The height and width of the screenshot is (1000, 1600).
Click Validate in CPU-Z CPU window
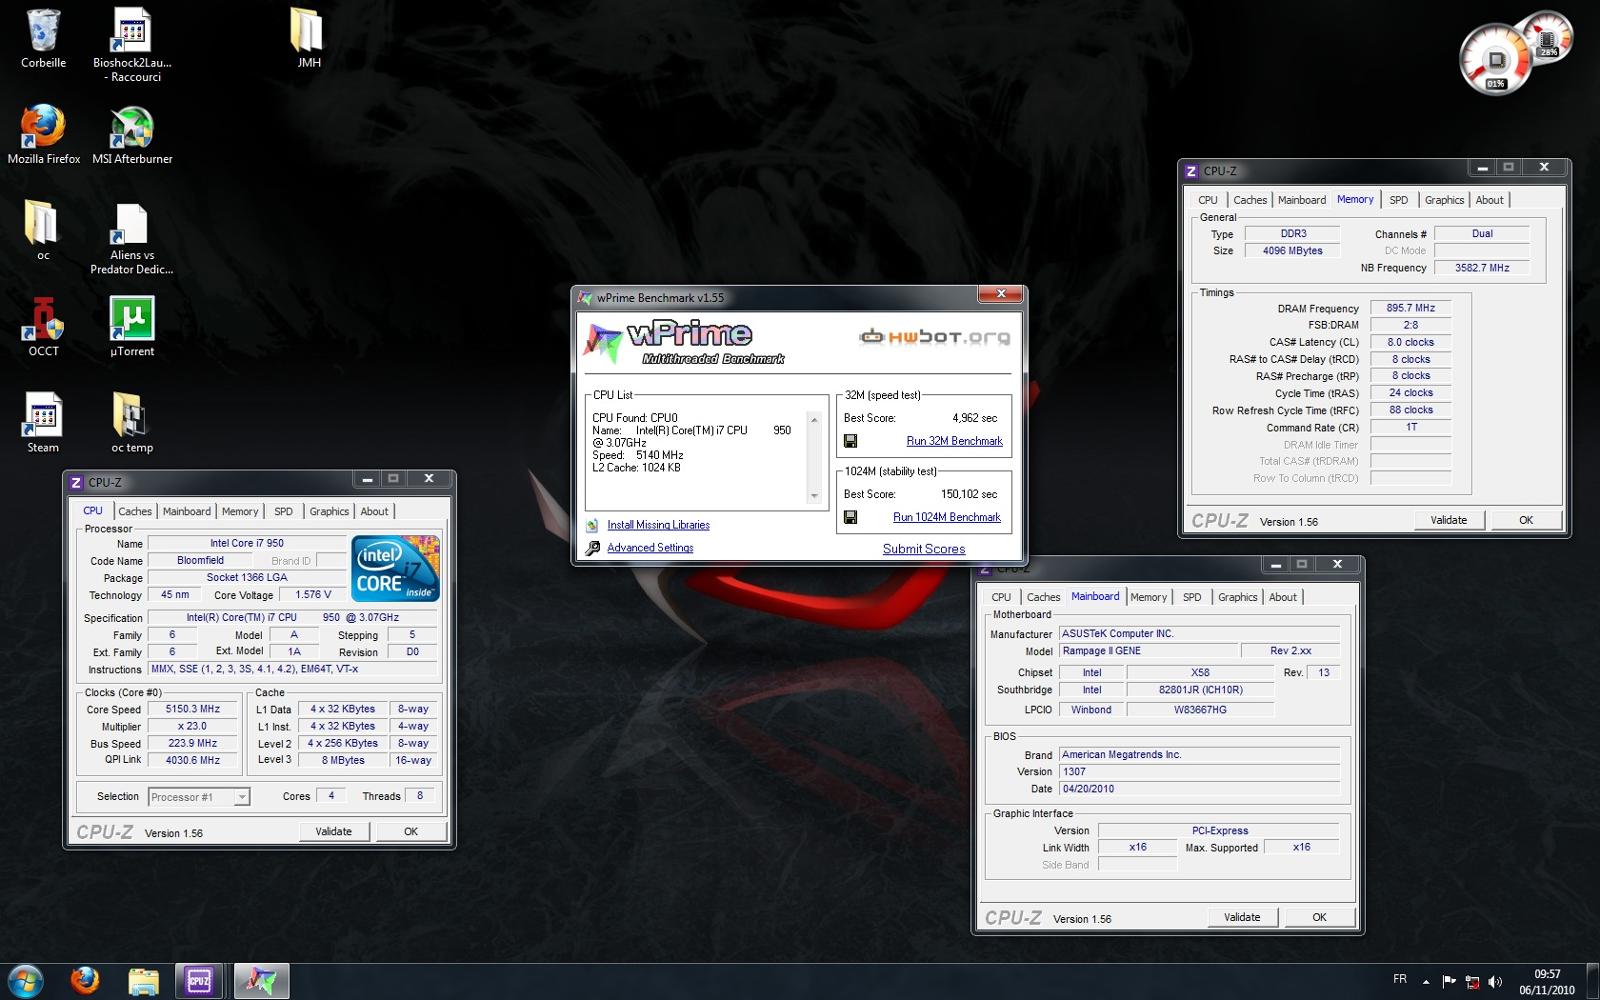[334, 831]
